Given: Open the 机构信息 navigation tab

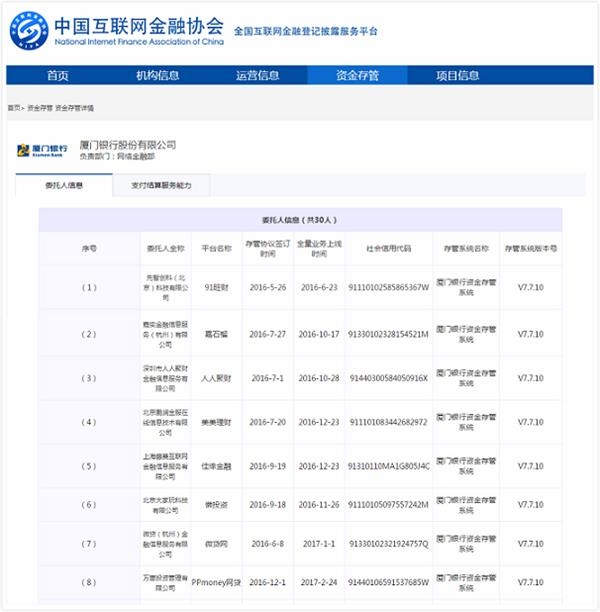Looking at the screenshot, I should pyautogui.click(x=158, y=75).
